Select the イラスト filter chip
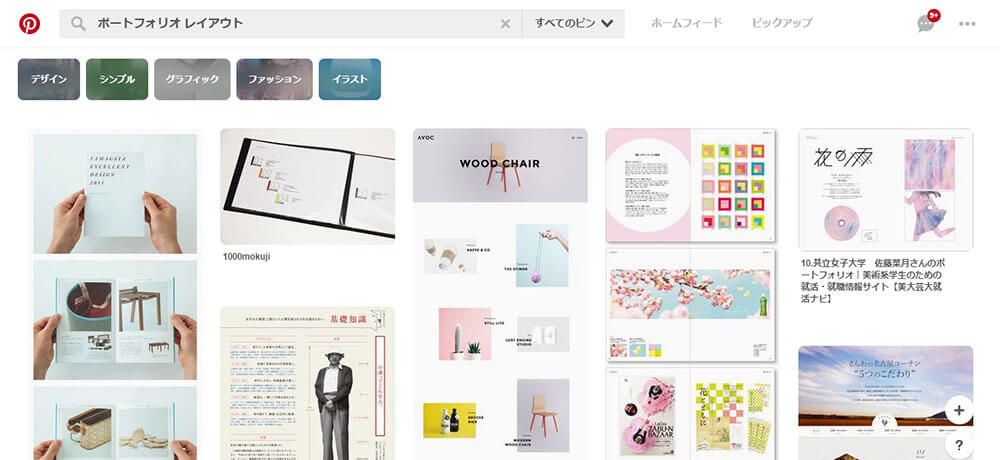The image size is (1000, 460). coord(349,79)
